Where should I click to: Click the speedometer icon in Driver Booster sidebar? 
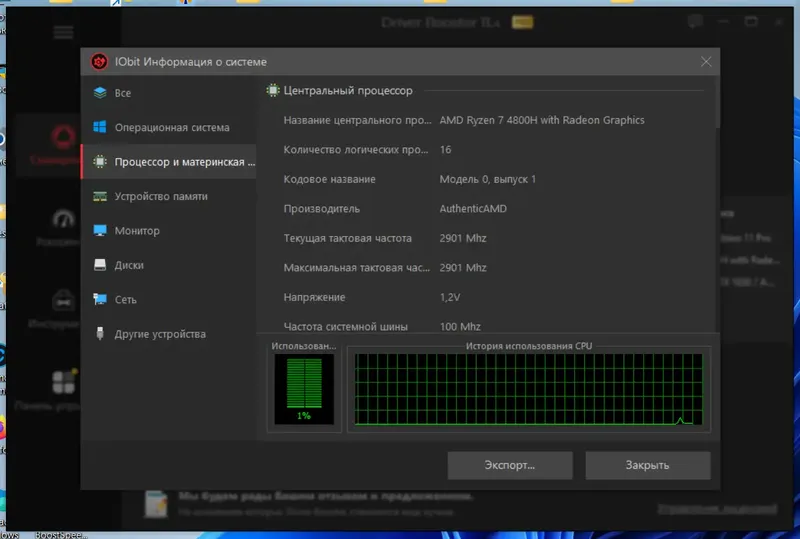pos(64,219)
